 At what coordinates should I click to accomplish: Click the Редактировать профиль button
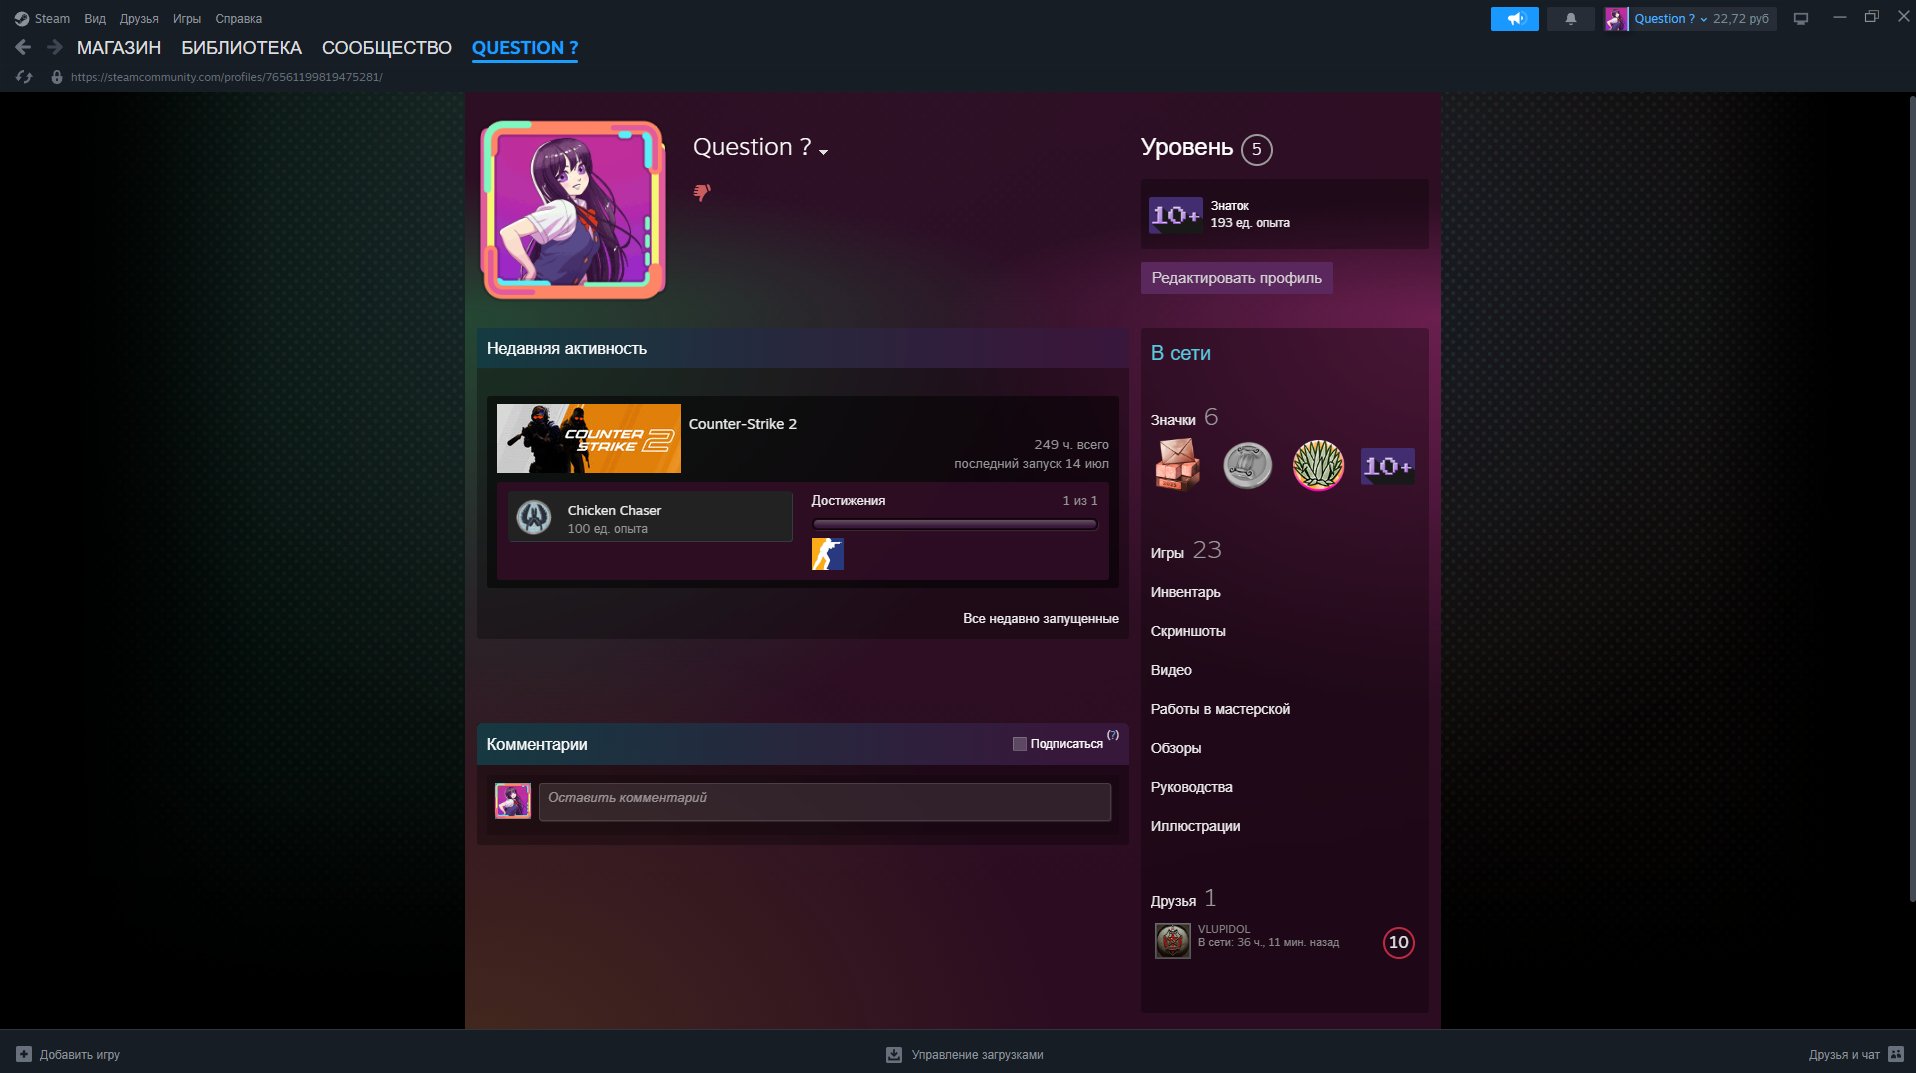click(1236, 278)
